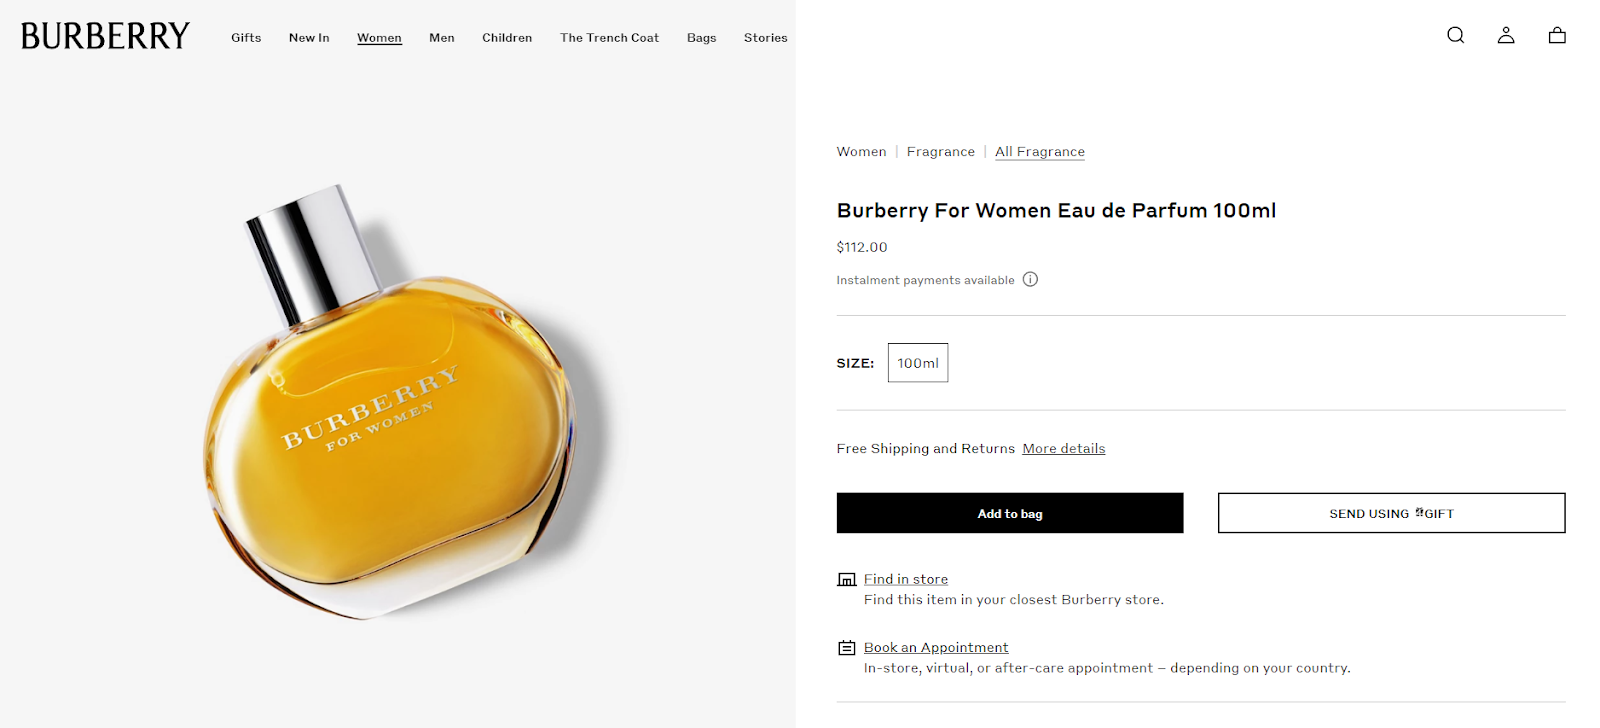Follow the Find in store link
This screenshot has width=1600, height=728.
(905, 579)
